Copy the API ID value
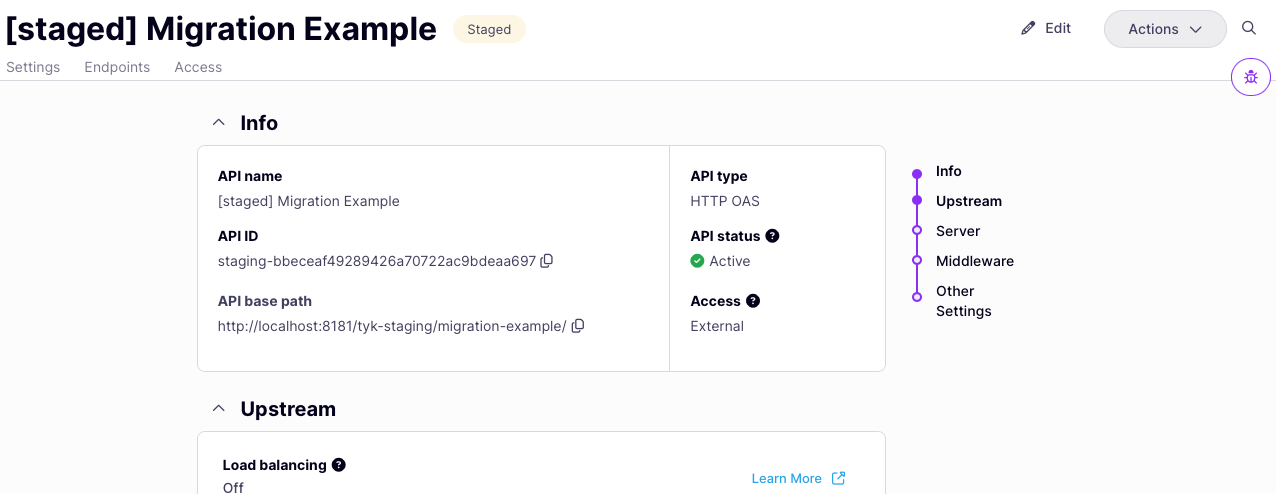The height and width of the screenshot is (494, 1276). coord(546,261)
